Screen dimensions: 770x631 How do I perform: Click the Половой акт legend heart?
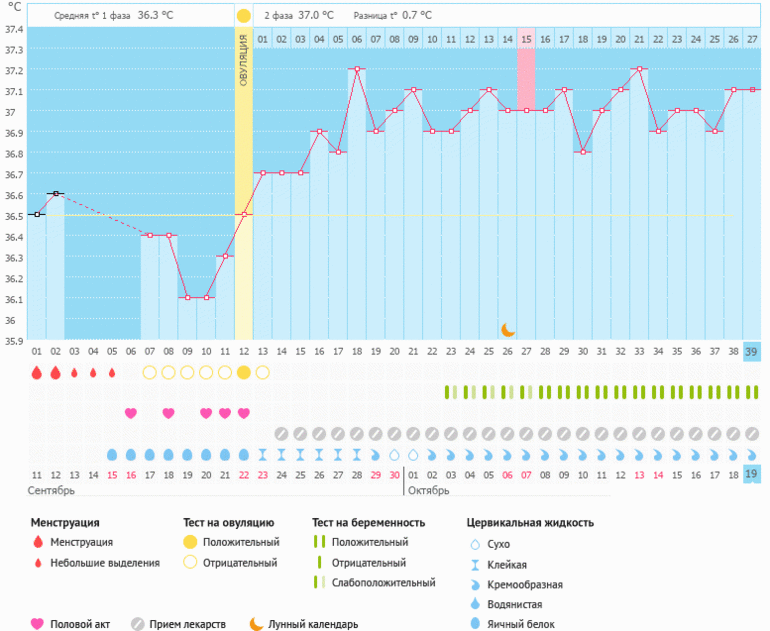tap(37, 624)
